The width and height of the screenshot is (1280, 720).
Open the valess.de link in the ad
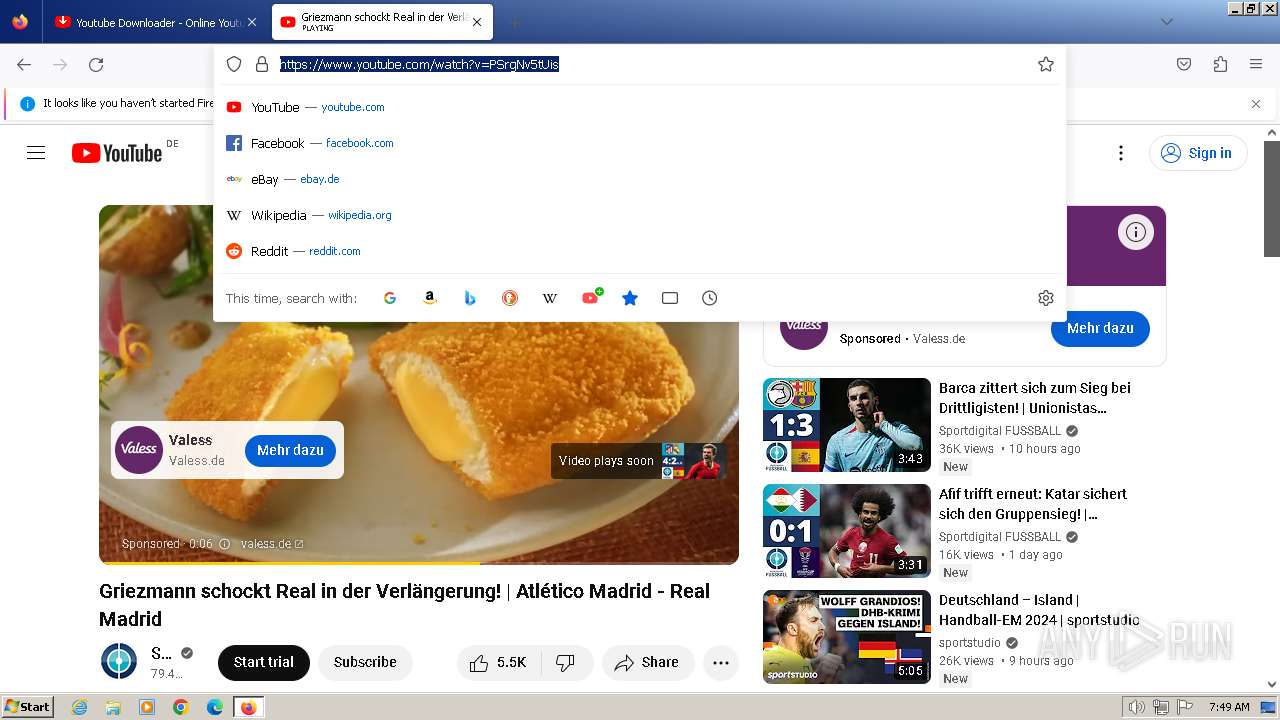pyautogui.click(x=272, y=544)
